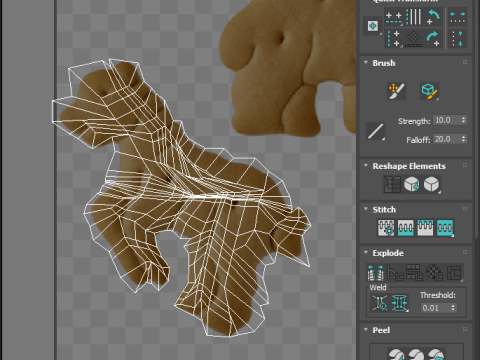Click Flatten by Polygon Angle icon
Image resolution: width=480 pixels, height=360 pixels.
tap(395, 272)
